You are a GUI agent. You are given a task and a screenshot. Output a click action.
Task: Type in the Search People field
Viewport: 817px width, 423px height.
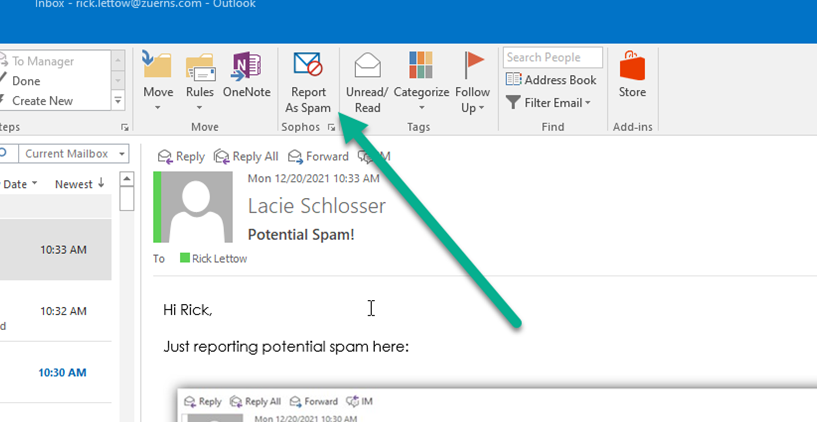click(552, 58)
